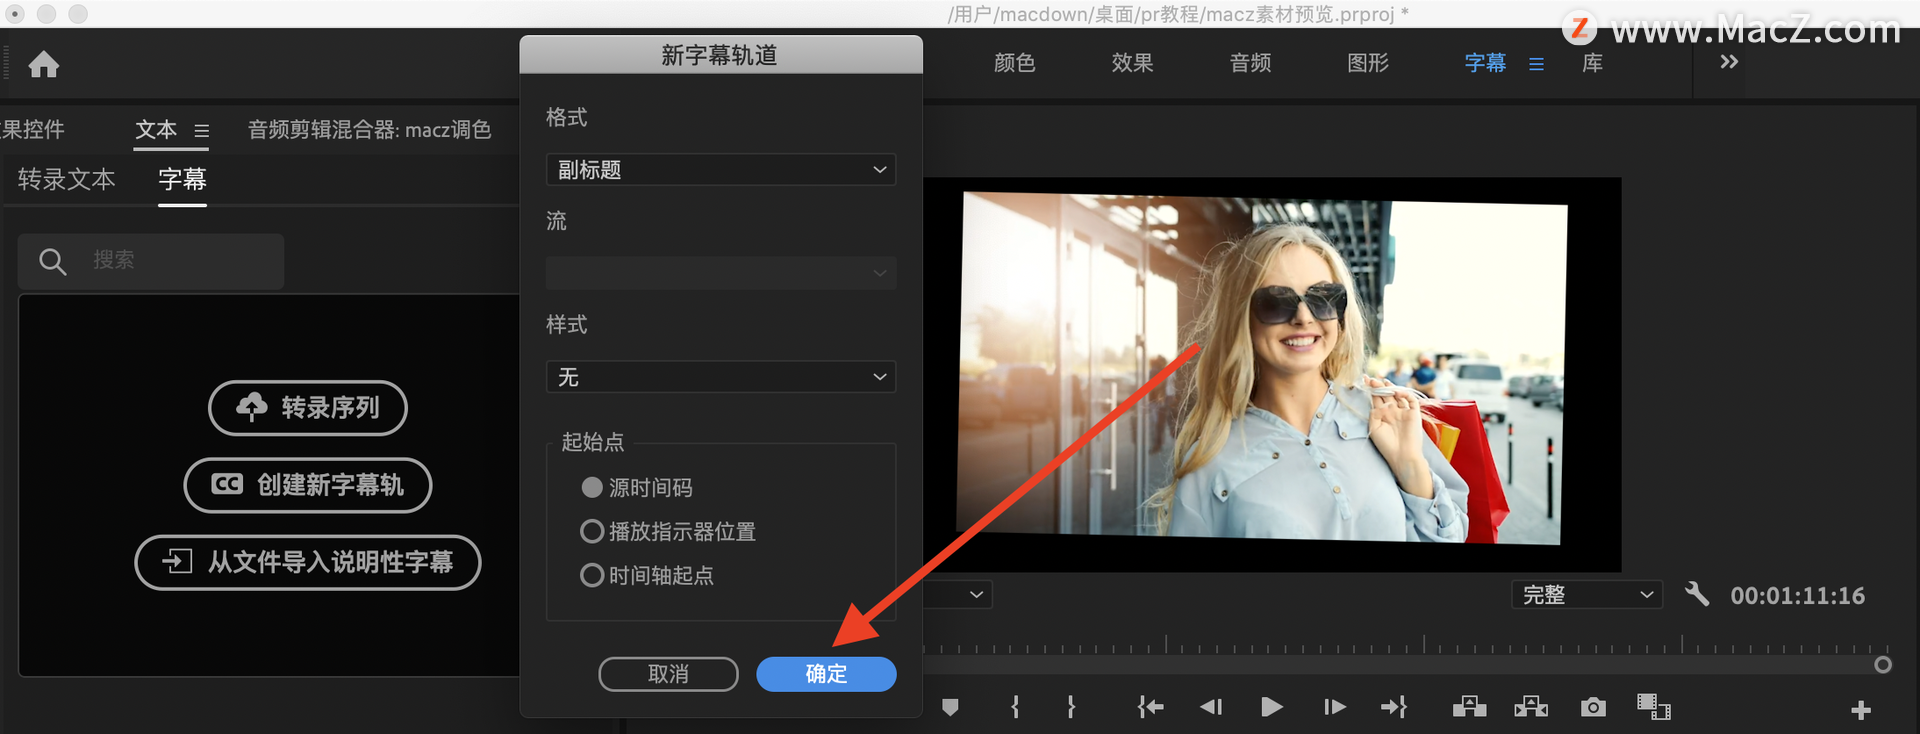Switch to 颜色 workspace
This screenshot has width=1920, height=734.
pos(1014,63)
